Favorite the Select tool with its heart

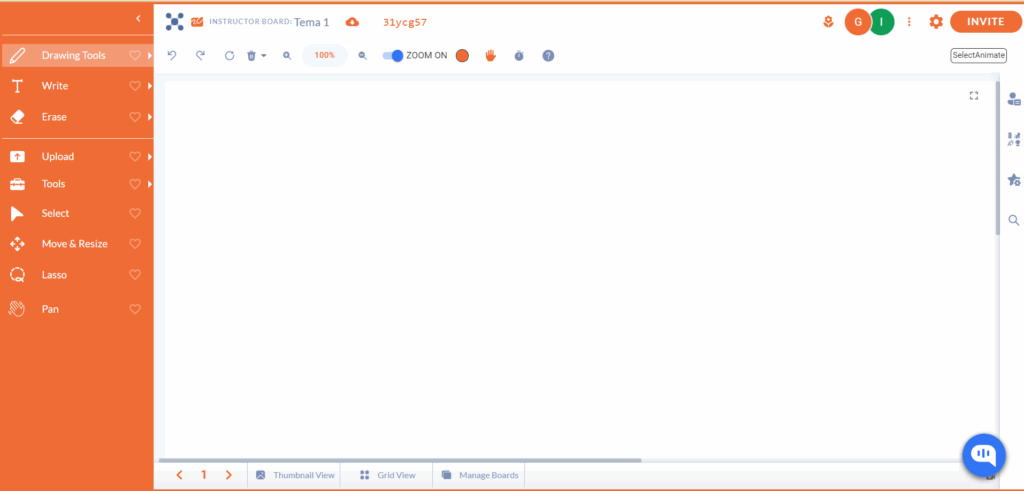(135, 213)
